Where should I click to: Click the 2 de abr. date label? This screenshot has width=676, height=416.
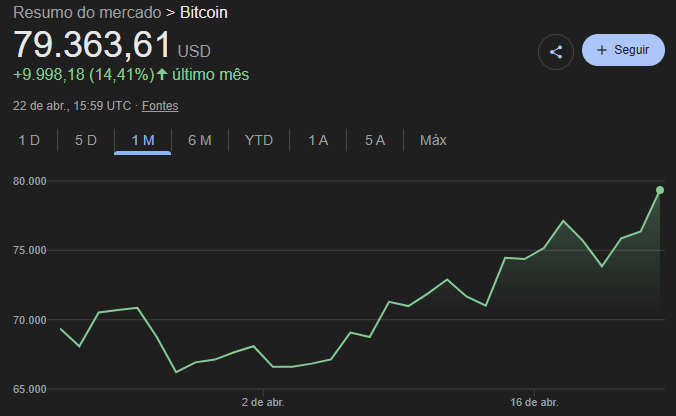pos(263,403)
